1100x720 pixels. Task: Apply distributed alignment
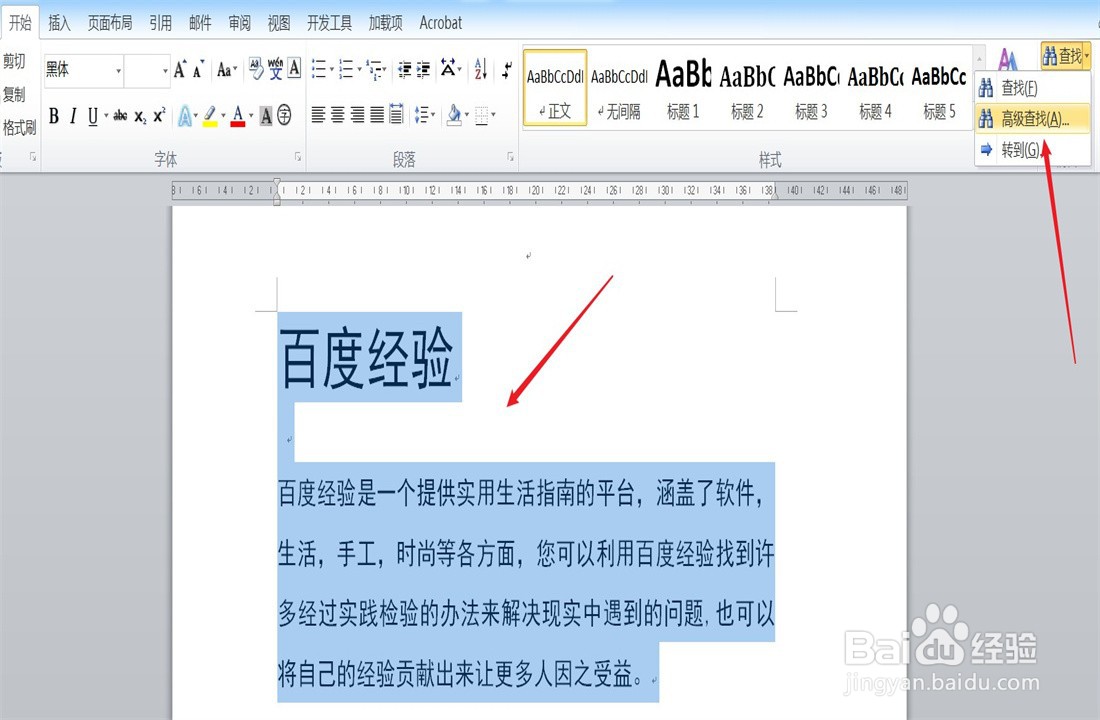click(x=396, y=114)
